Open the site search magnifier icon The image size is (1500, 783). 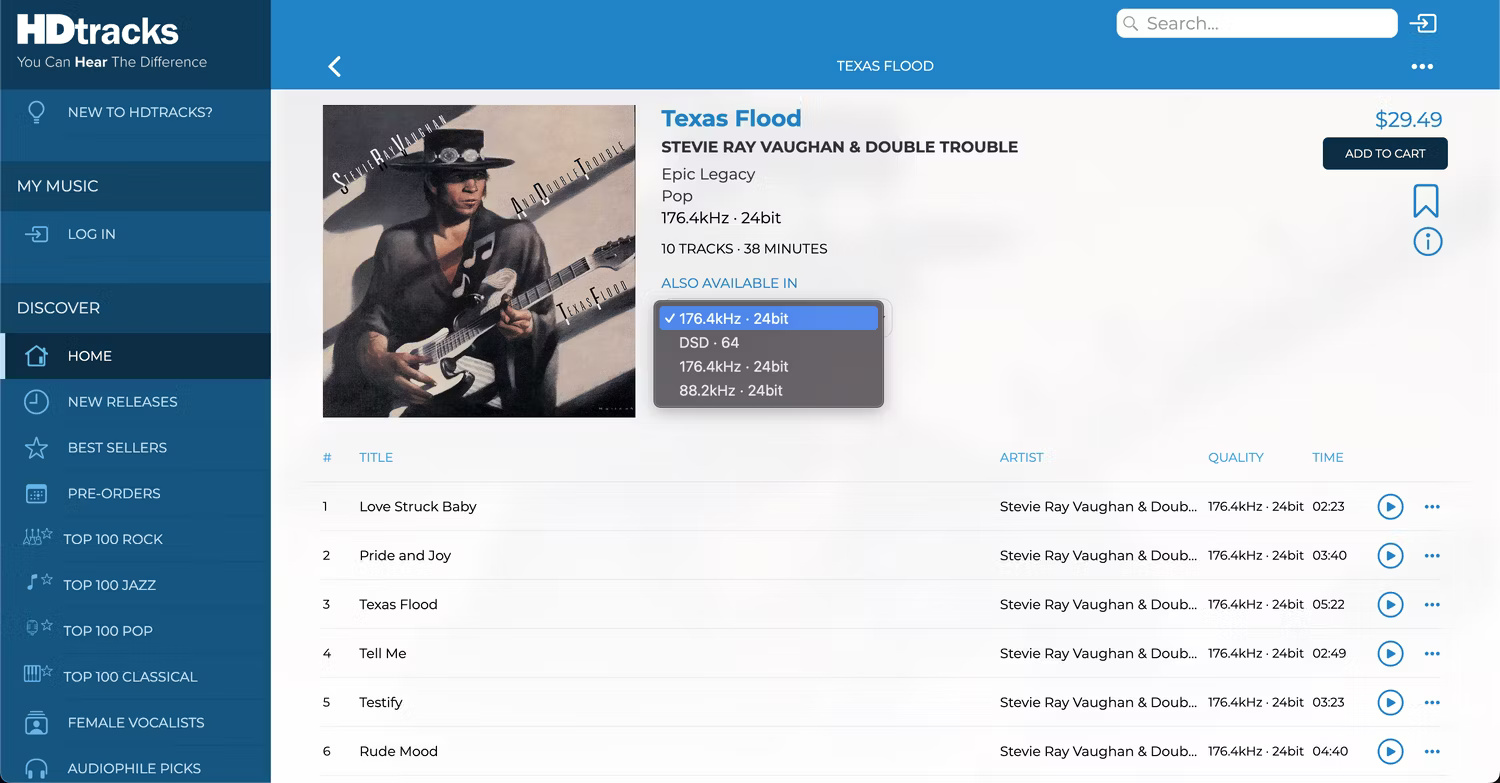click(x=1131, y=22)
